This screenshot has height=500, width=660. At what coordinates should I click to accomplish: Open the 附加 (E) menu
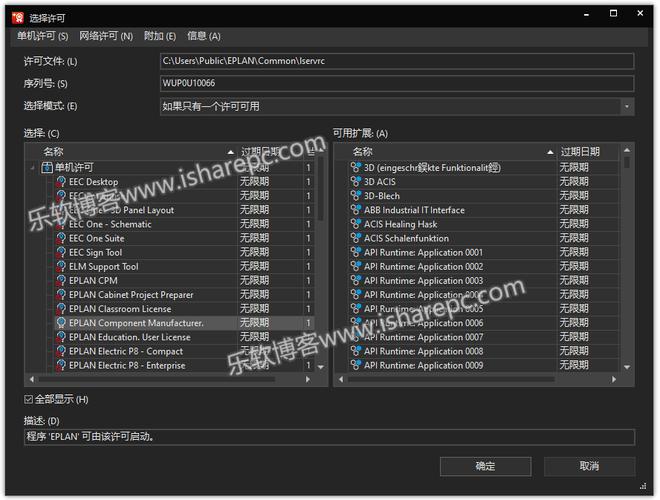(x=160, y=36)
